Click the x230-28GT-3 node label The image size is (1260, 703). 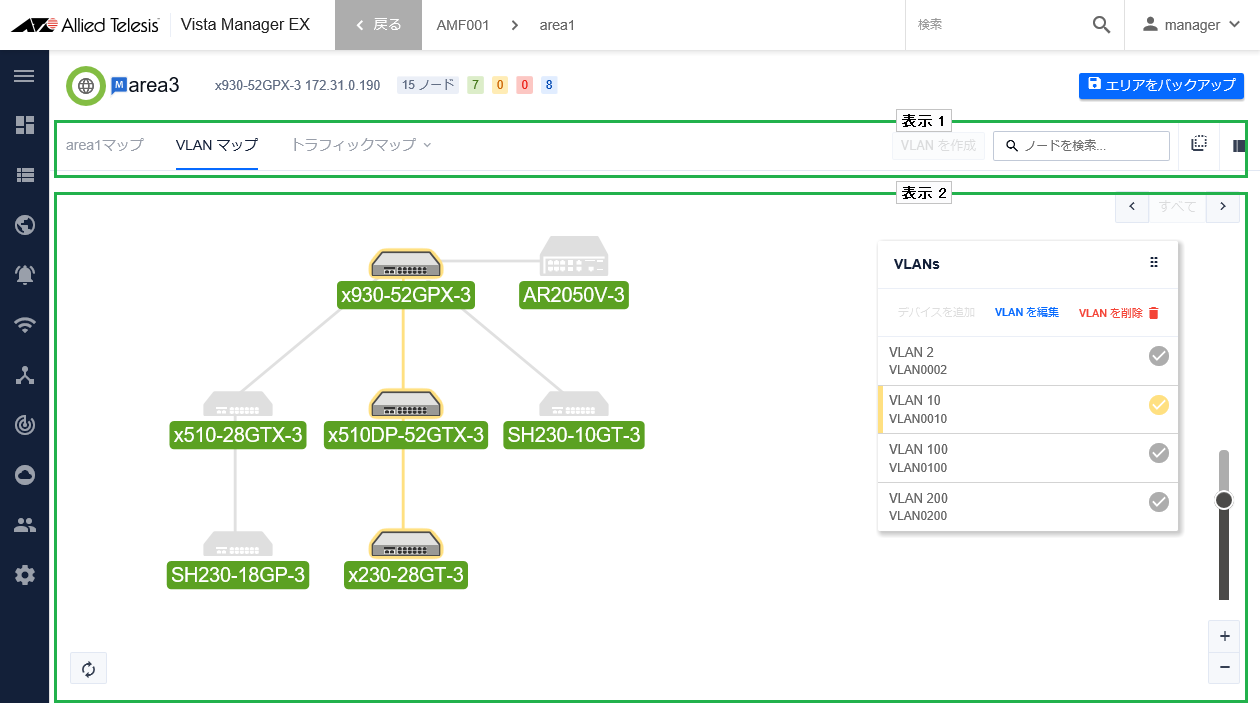[406, 575]
